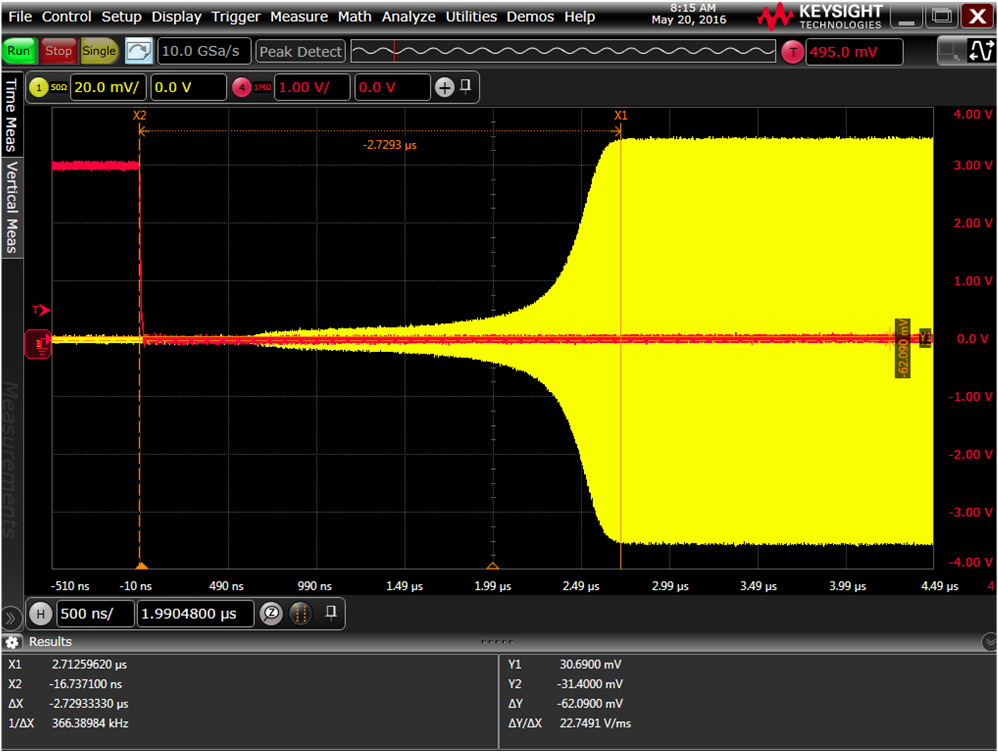Open trigger settings via red T icon
Viewport: 998px width, 752px height.
point(792,52)
